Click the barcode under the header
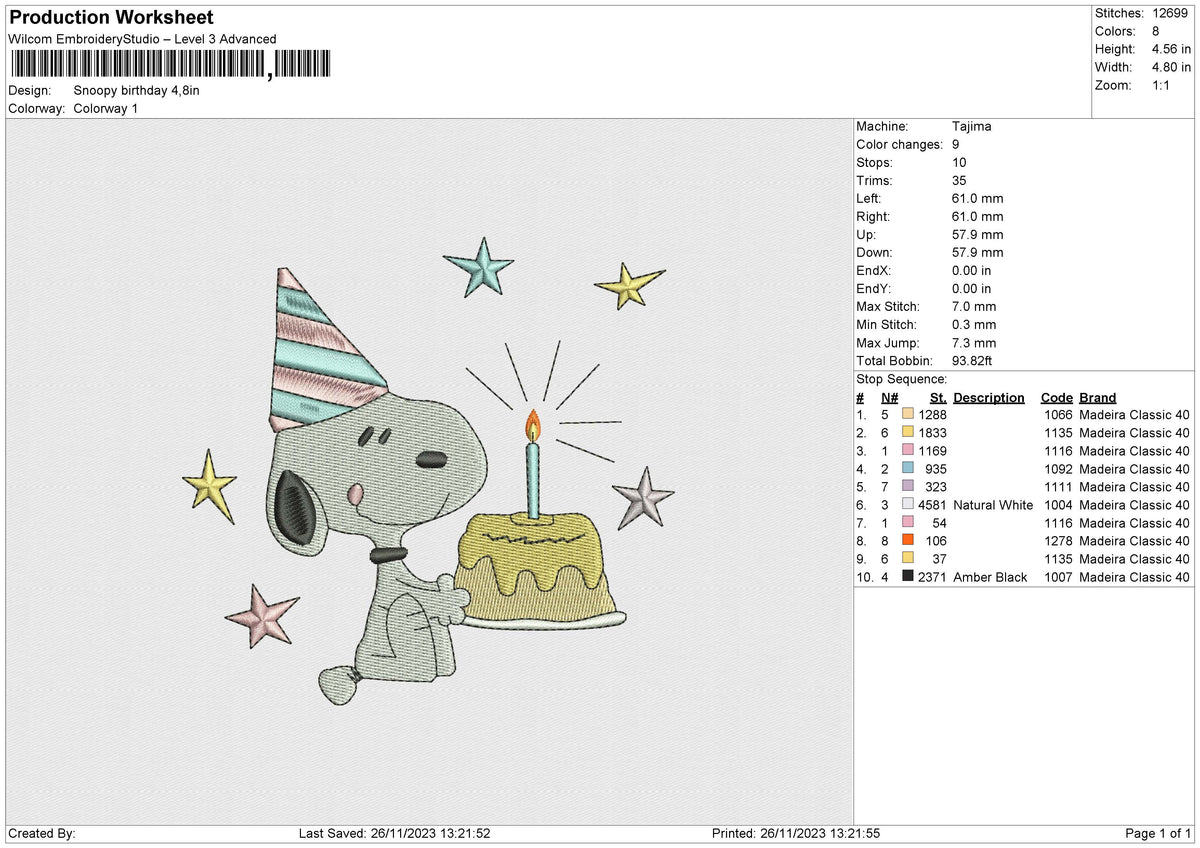Viewport: 1200px width, 848px height. pyautogui.click(x=169, y=64)
